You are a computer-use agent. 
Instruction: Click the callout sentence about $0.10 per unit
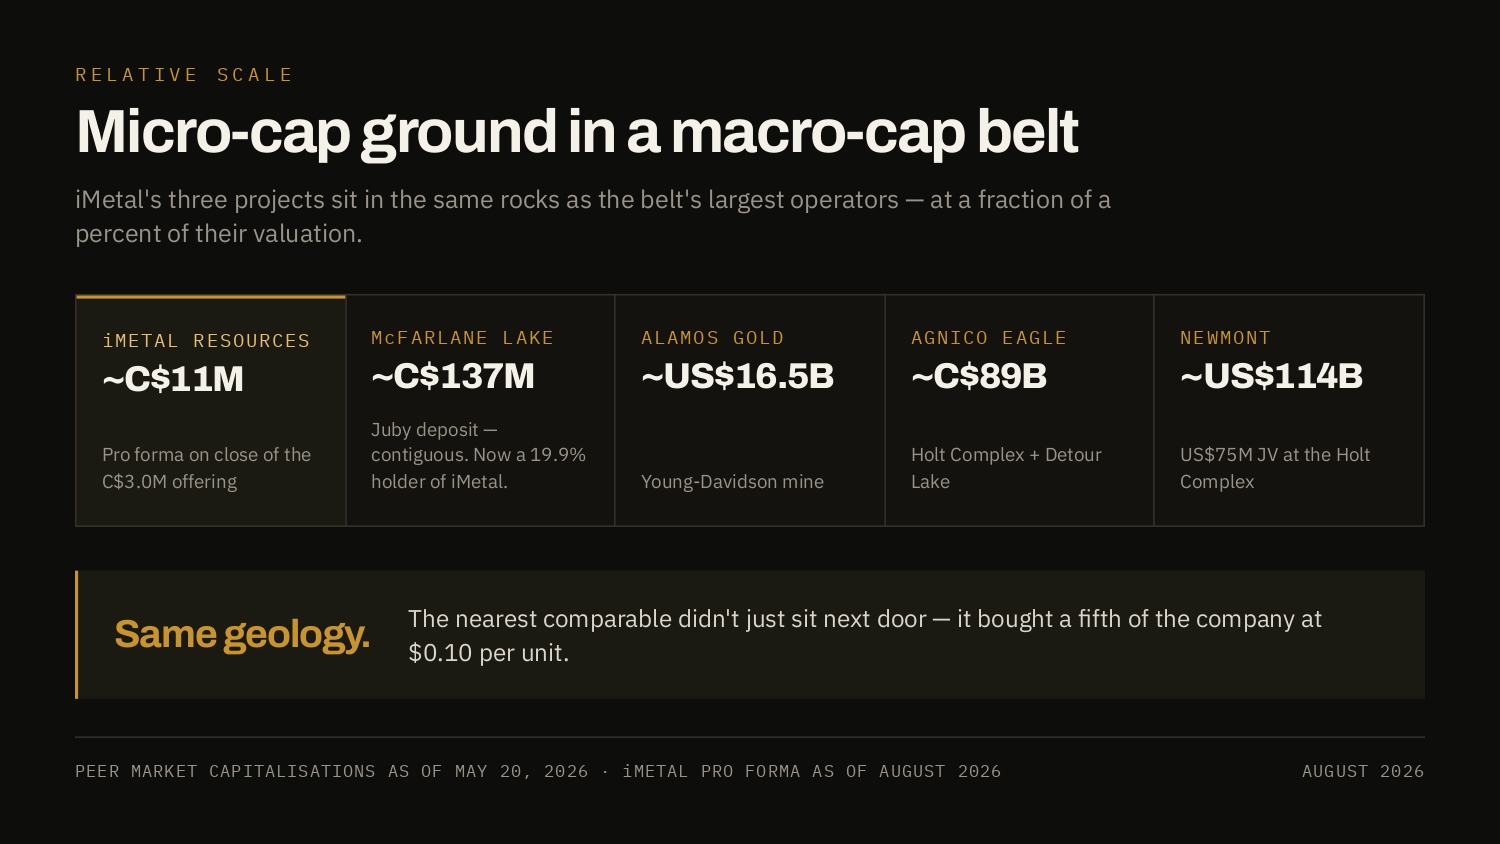click(865, 636)
